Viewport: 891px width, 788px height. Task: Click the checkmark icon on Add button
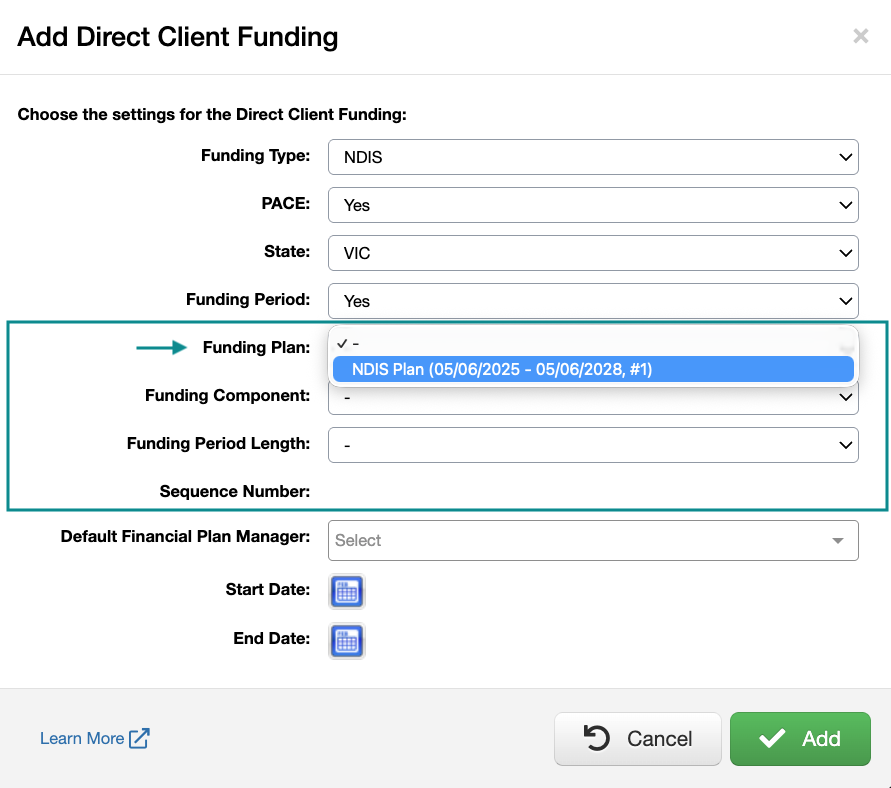(x=772, y=739)
